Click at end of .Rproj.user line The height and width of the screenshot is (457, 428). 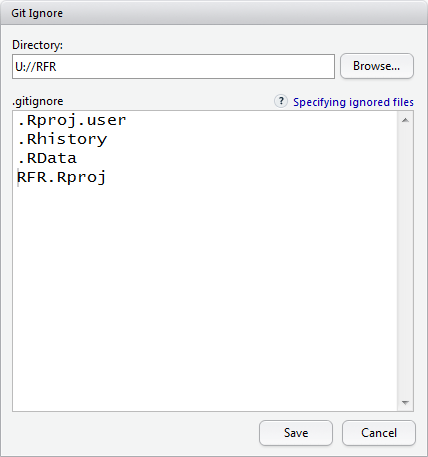coord(128,120)
